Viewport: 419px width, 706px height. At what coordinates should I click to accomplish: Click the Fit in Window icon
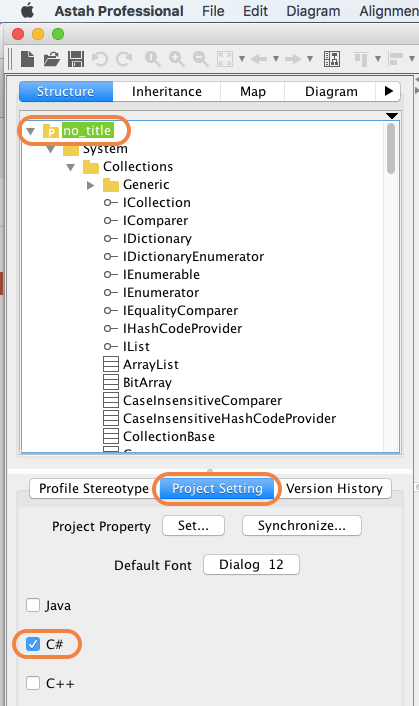pos(225,59)
